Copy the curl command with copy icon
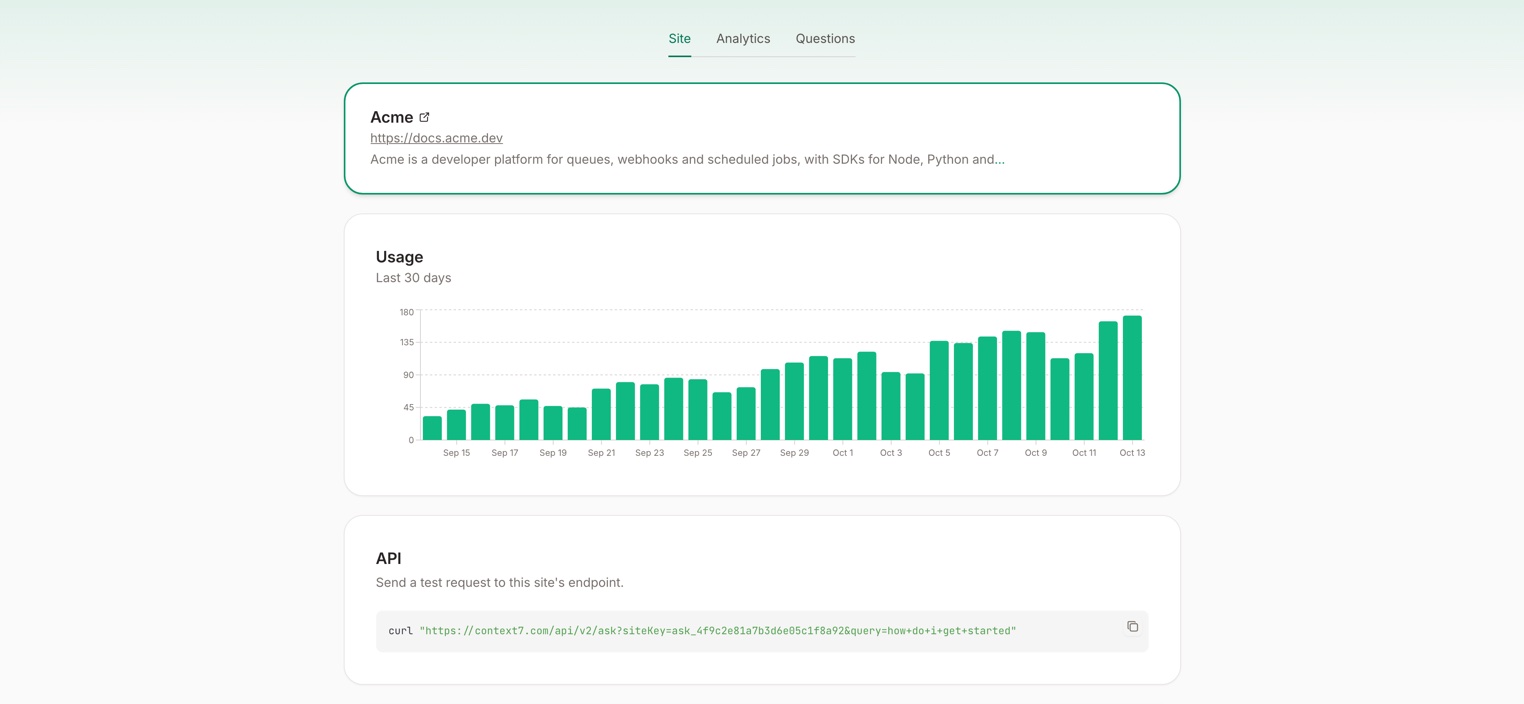Image resolution: width=1524 pixels, height=704 pixels. [x=1132, y=626]
